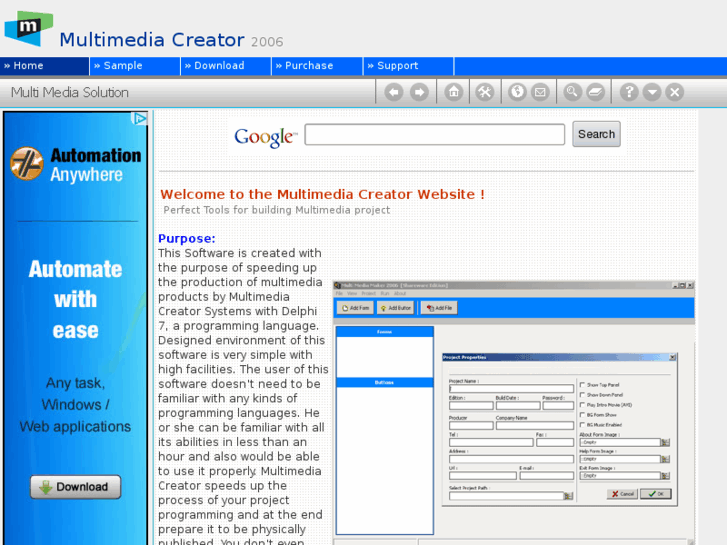
Task: Open the envelope mail icon
Action: click(x=540, y=92)
